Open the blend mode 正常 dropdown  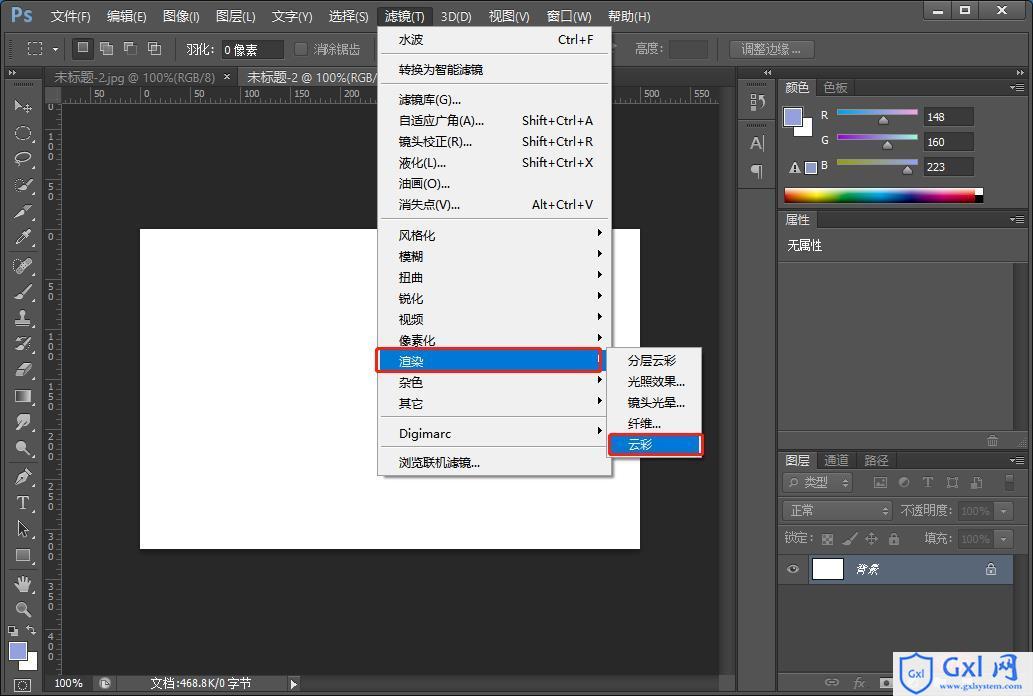(x=837, y=511)
